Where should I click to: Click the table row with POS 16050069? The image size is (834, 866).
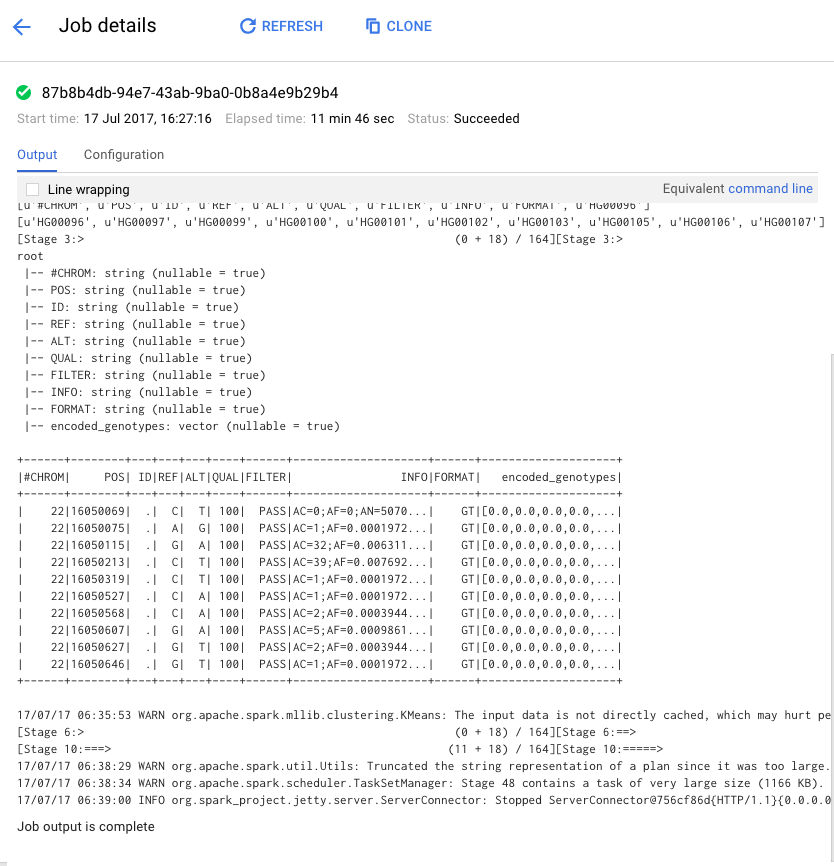tap(320, 511)
